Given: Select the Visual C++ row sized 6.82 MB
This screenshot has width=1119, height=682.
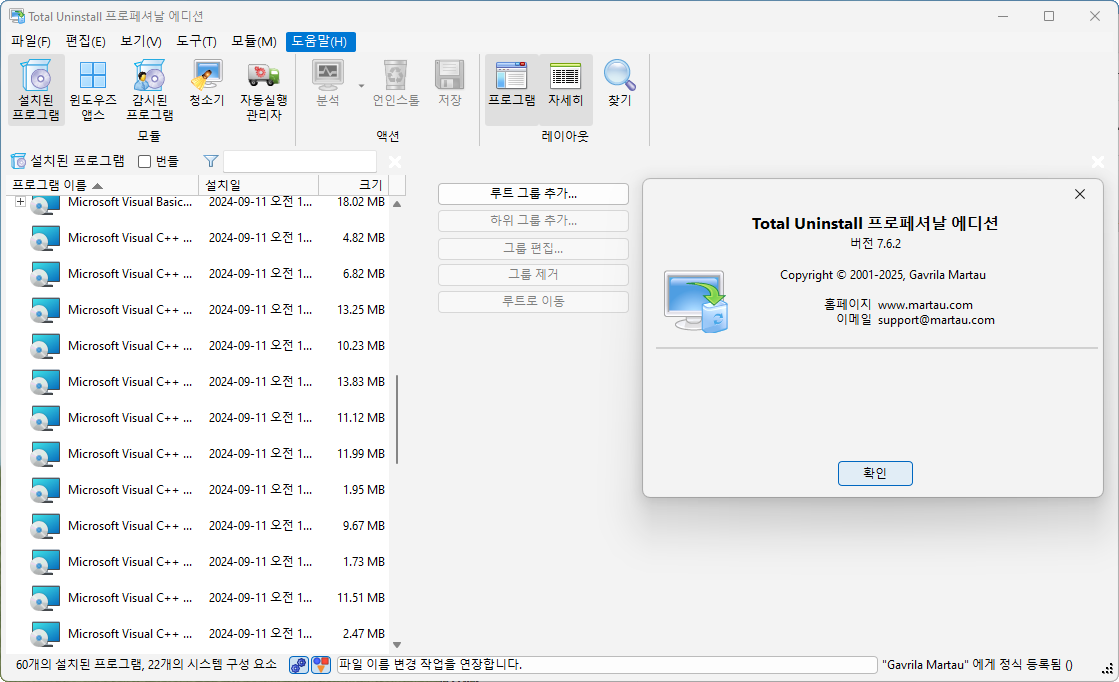Looking at the screenshot, I should (x=198, y=274).
